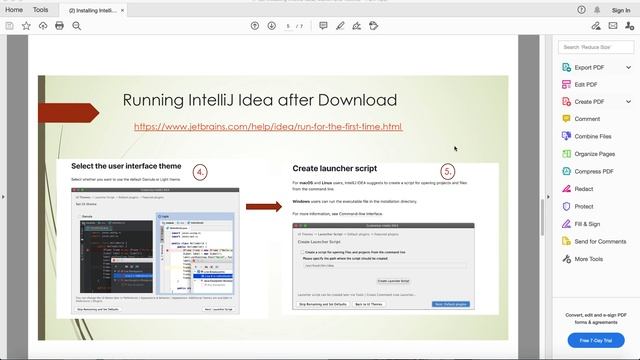
Task: Print the document with the printer icon
Action: (60, 26)
